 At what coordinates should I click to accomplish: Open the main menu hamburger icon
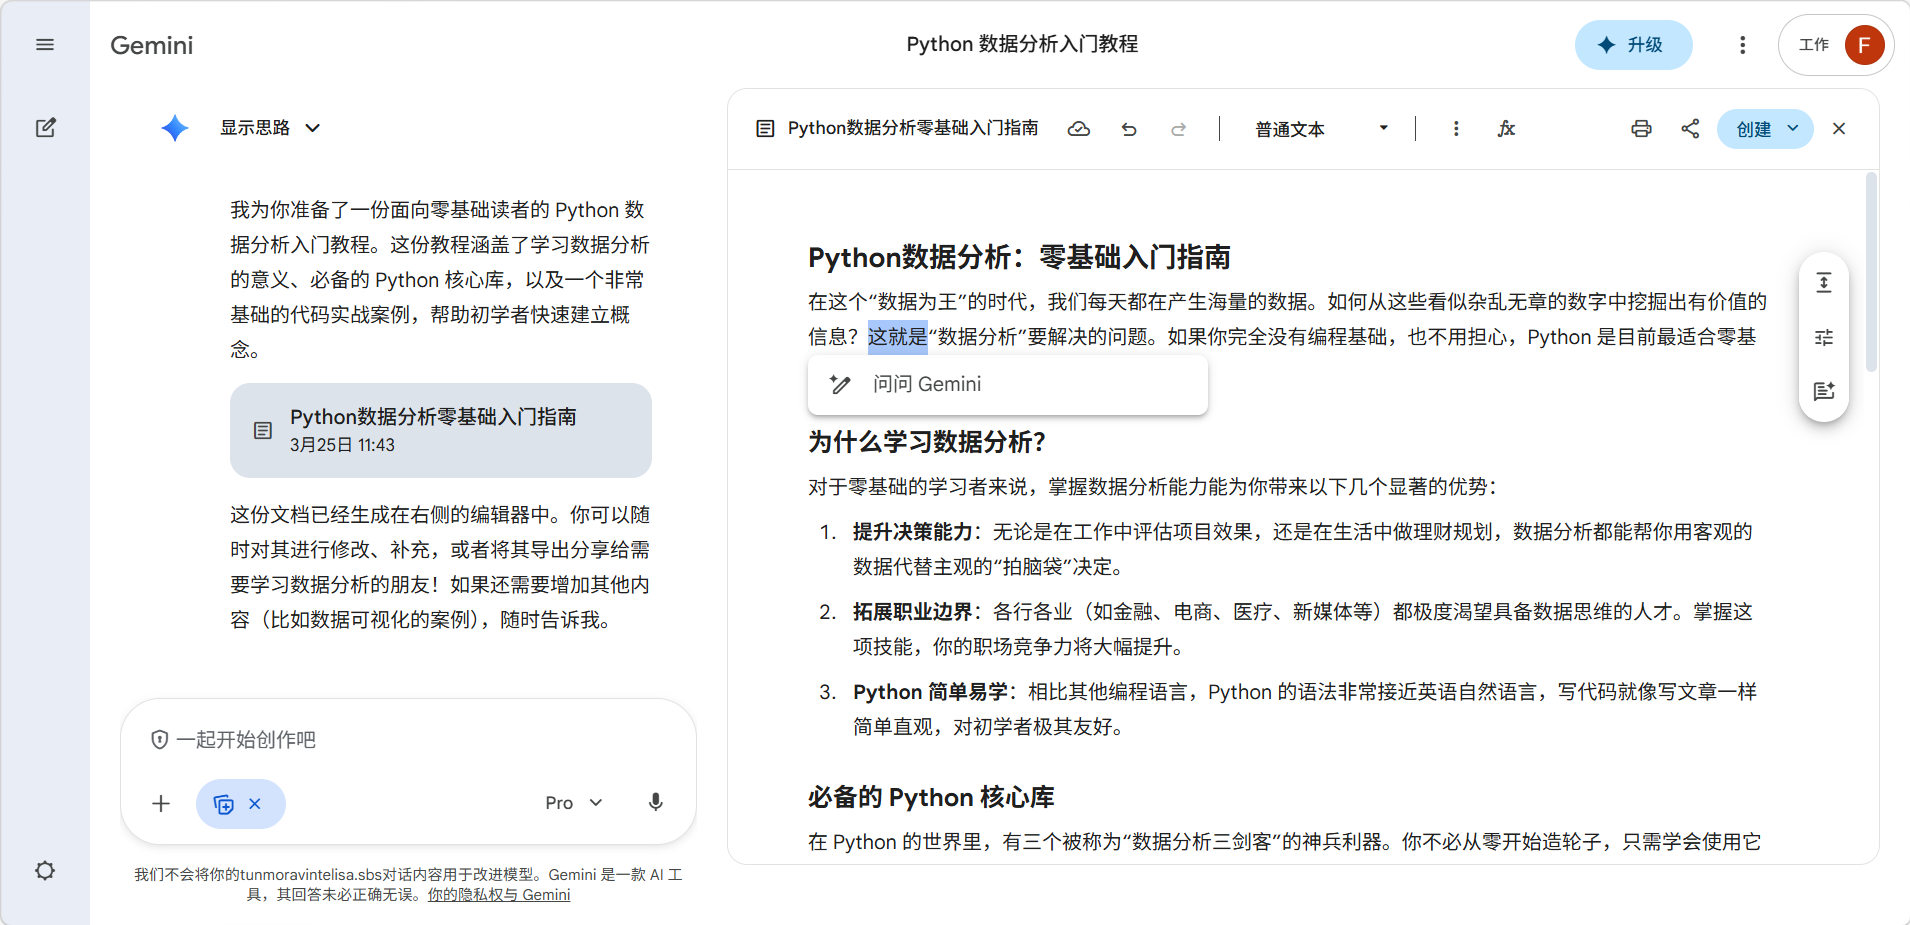(x=45, y=45)
